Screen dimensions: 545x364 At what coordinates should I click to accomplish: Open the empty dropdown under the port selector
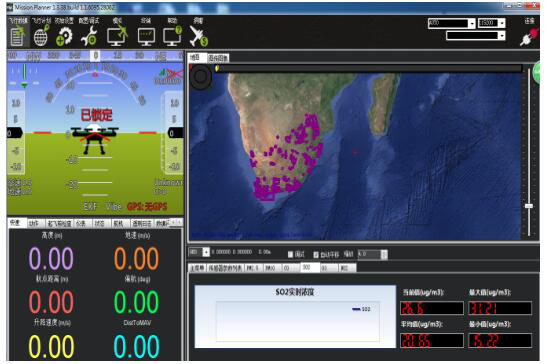[x=475, y=35]
